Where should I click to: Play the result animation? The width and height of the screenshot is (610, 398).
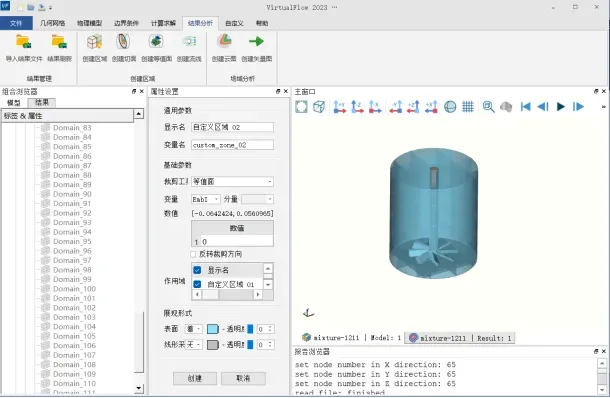click(x=561, y=107)
